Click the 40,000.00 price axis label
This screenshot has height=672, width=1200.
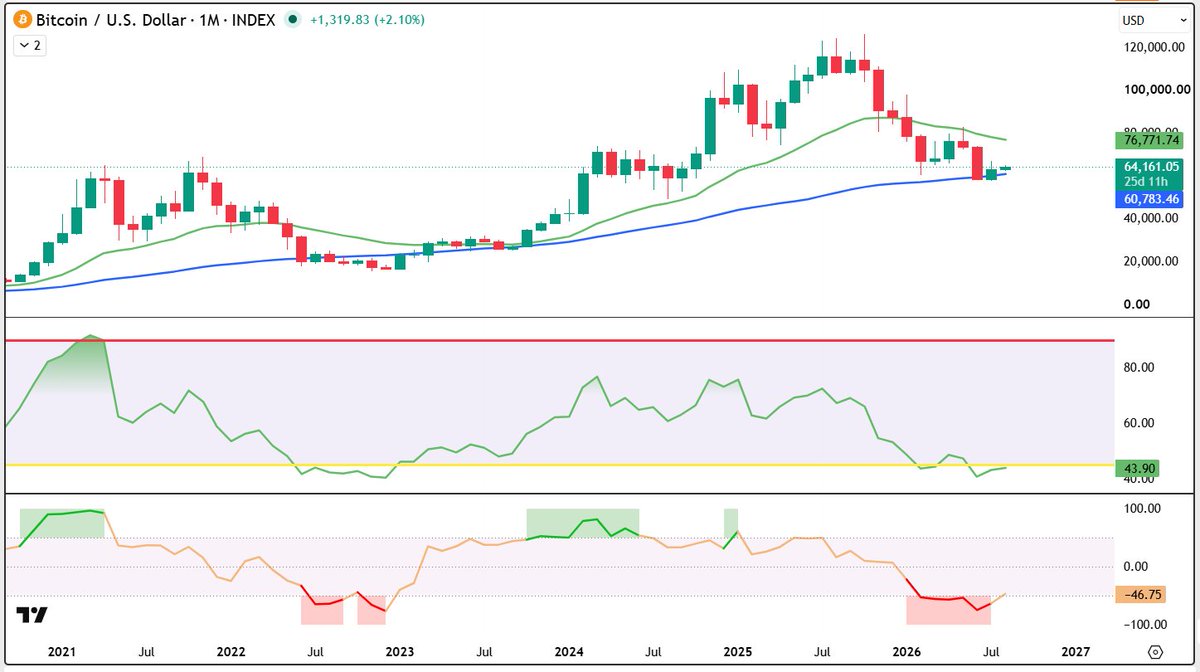1152,218
